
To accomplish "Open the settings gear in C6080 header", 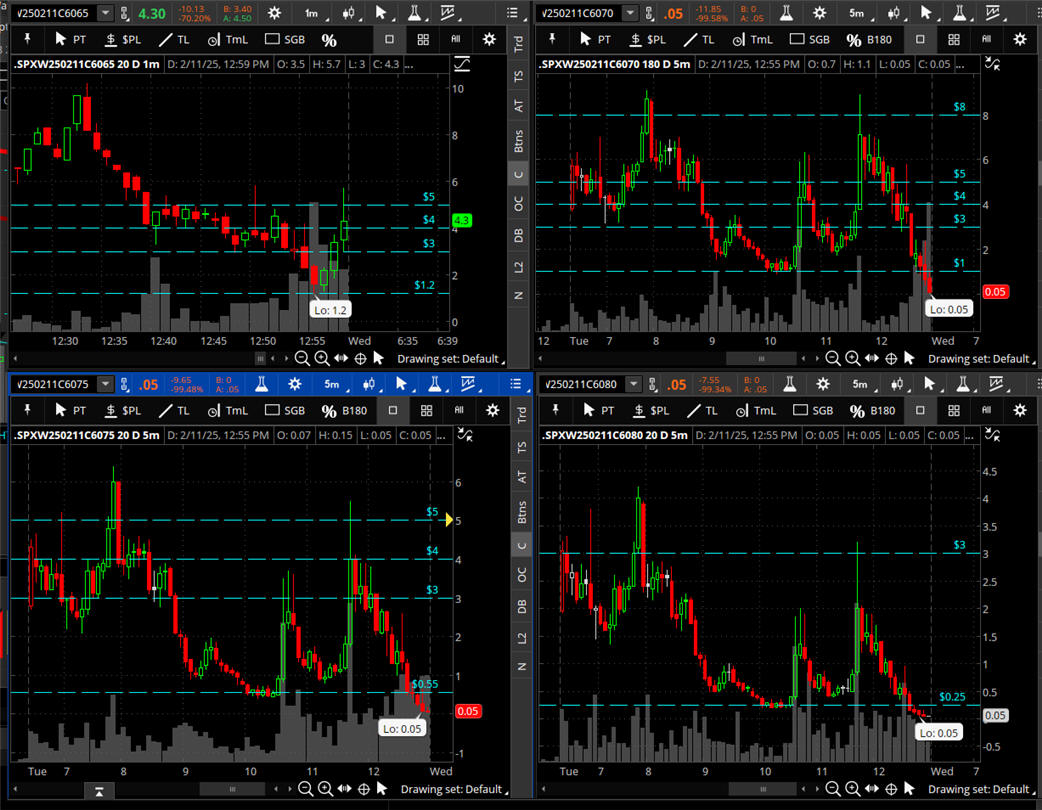I will click(x=823, y=383).
